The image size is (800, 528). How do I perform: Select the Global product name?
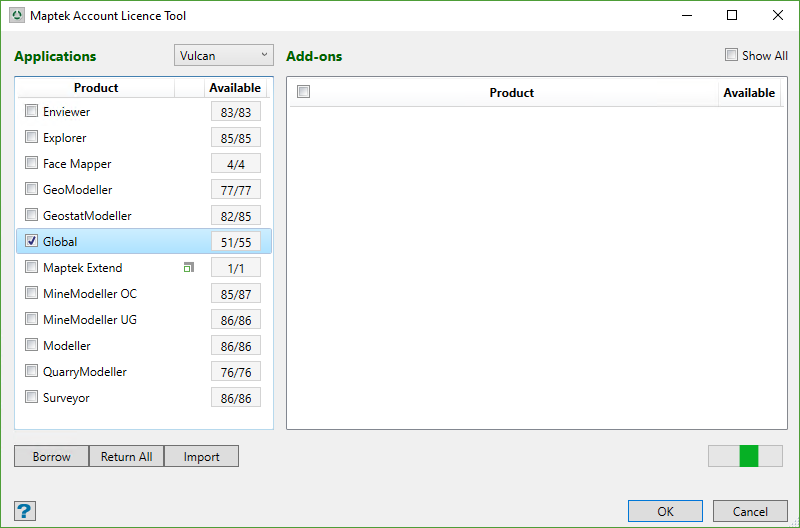[60, 242]
